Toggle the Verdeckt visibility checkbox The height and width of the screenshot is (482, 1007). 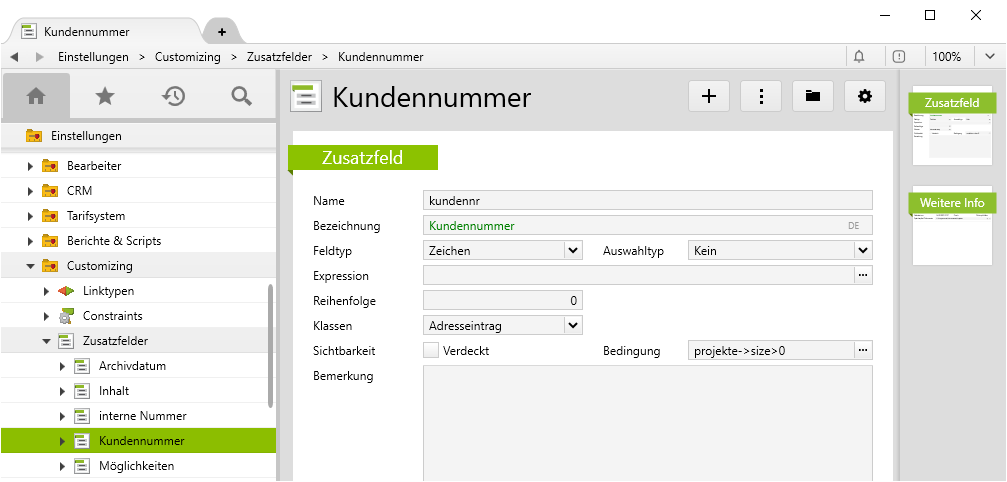(x=431, y=351)
